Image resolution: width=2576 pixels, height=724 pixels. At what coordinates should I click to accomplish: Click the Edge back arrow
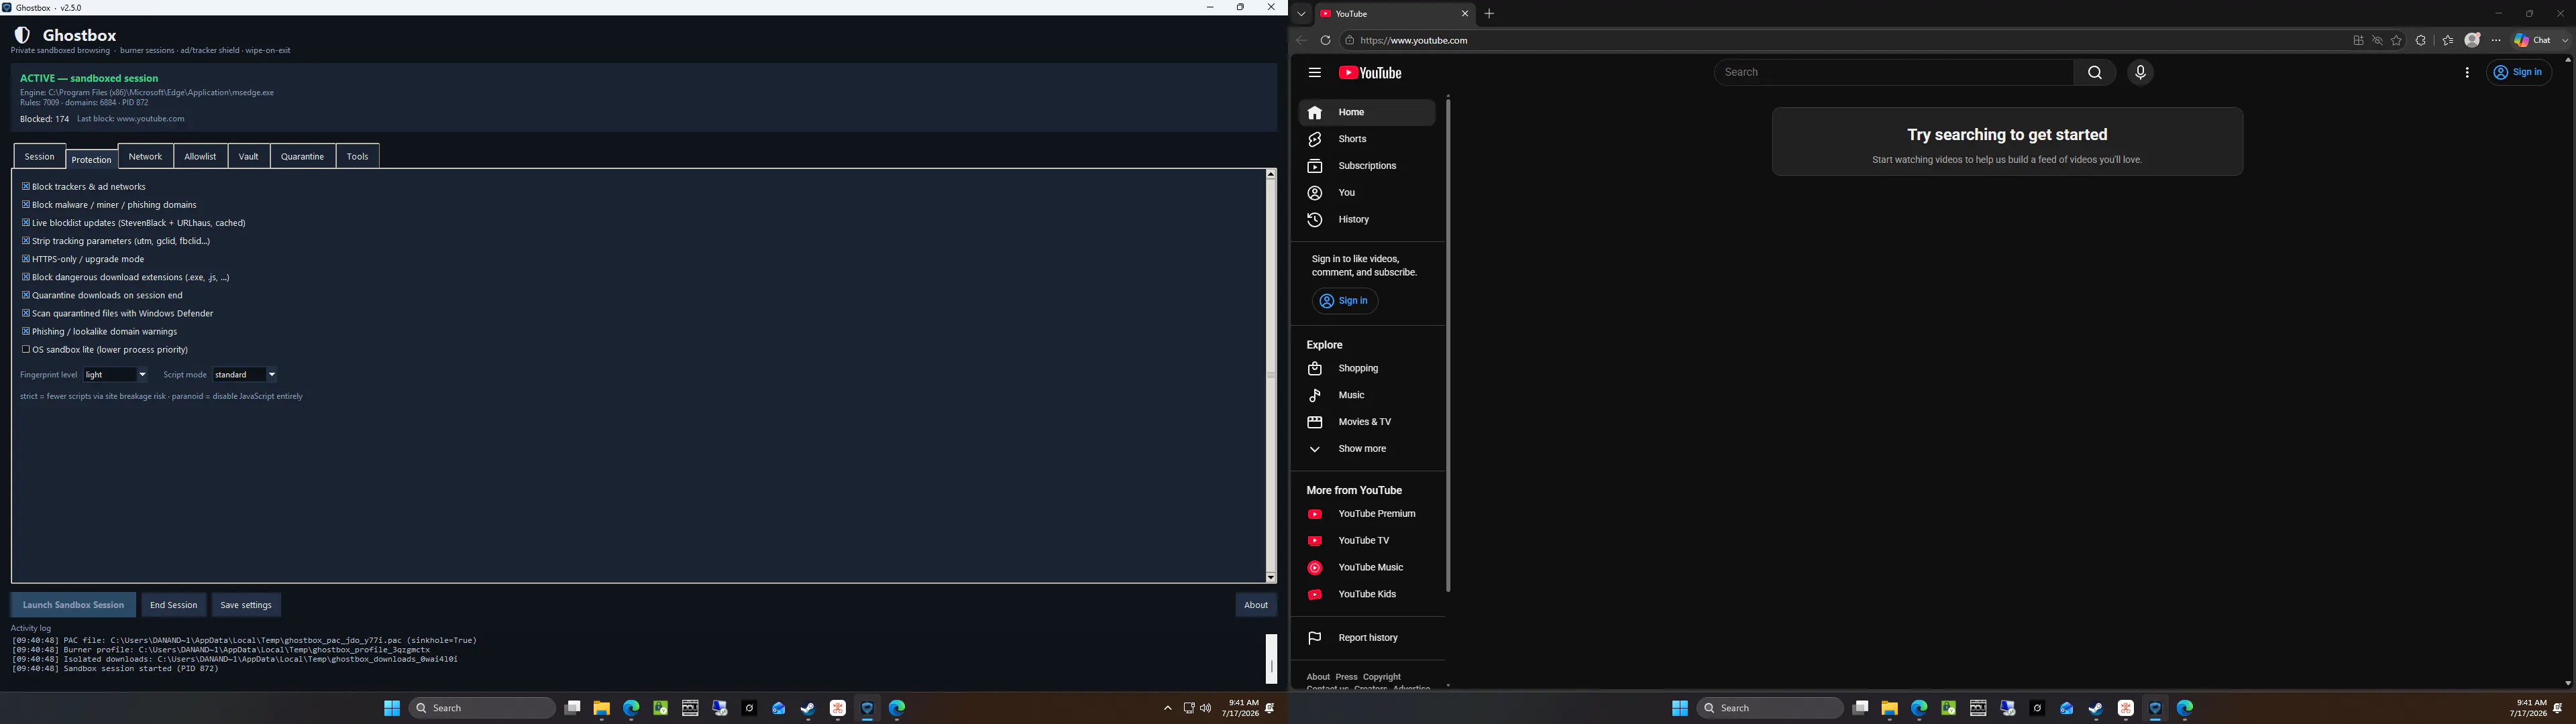coord(1301,41)
